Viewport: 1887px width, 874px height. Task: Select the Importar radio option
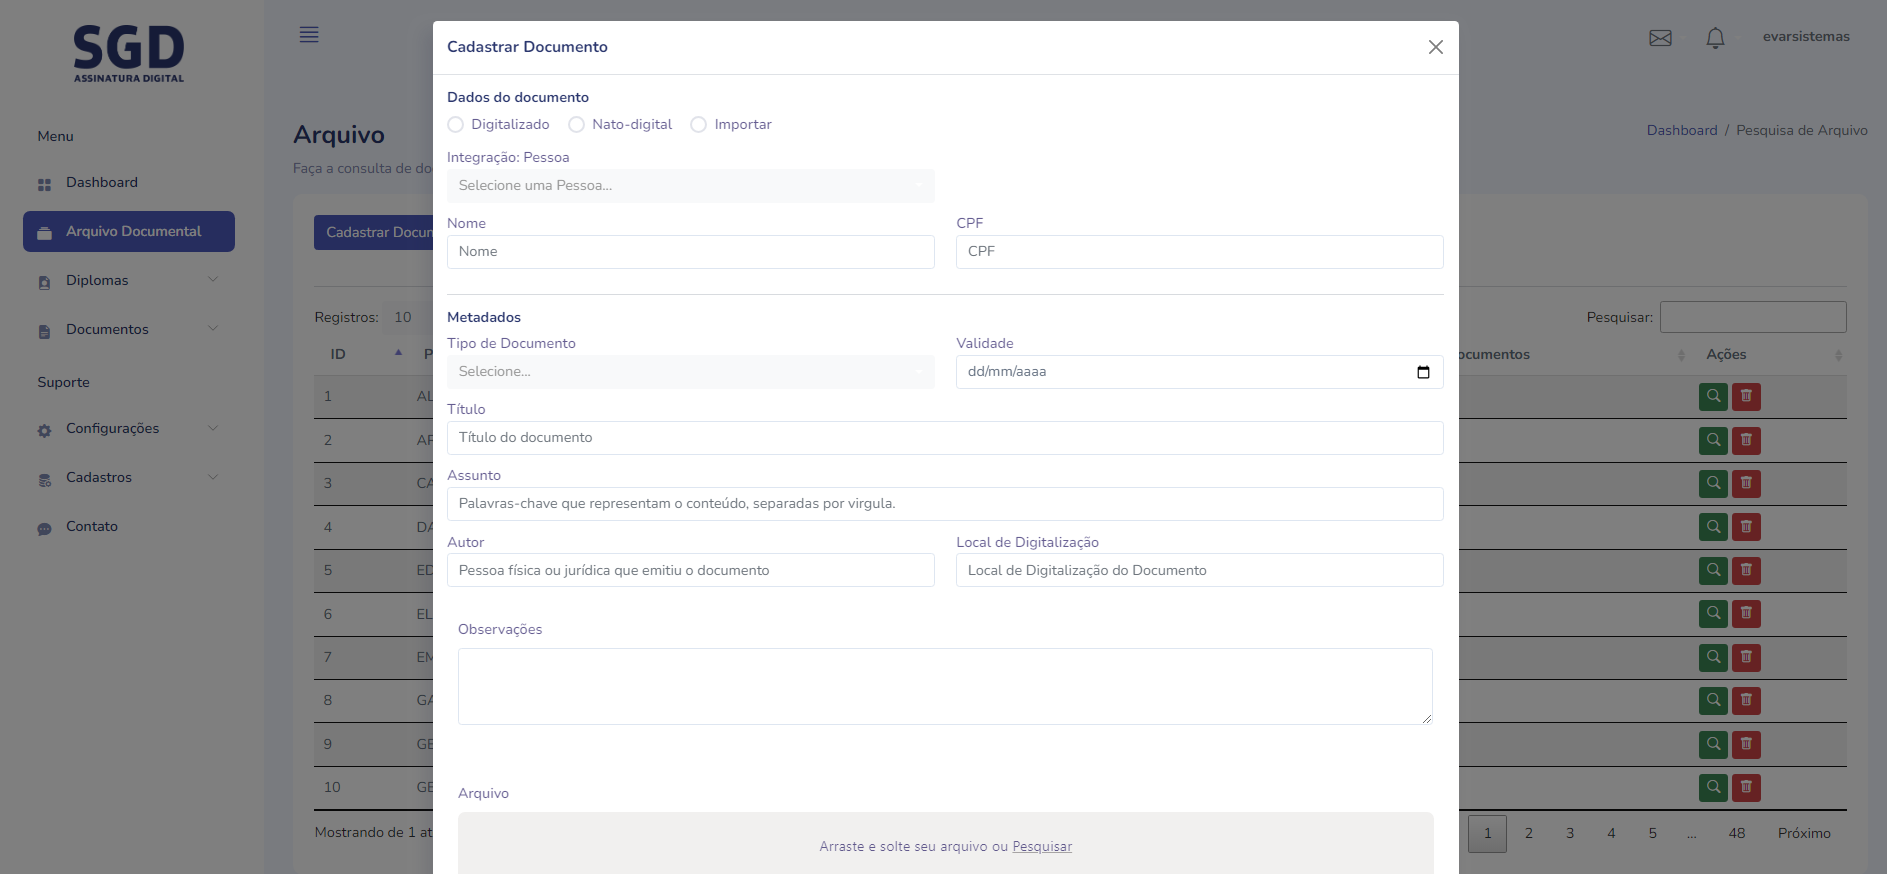[699, 125]
